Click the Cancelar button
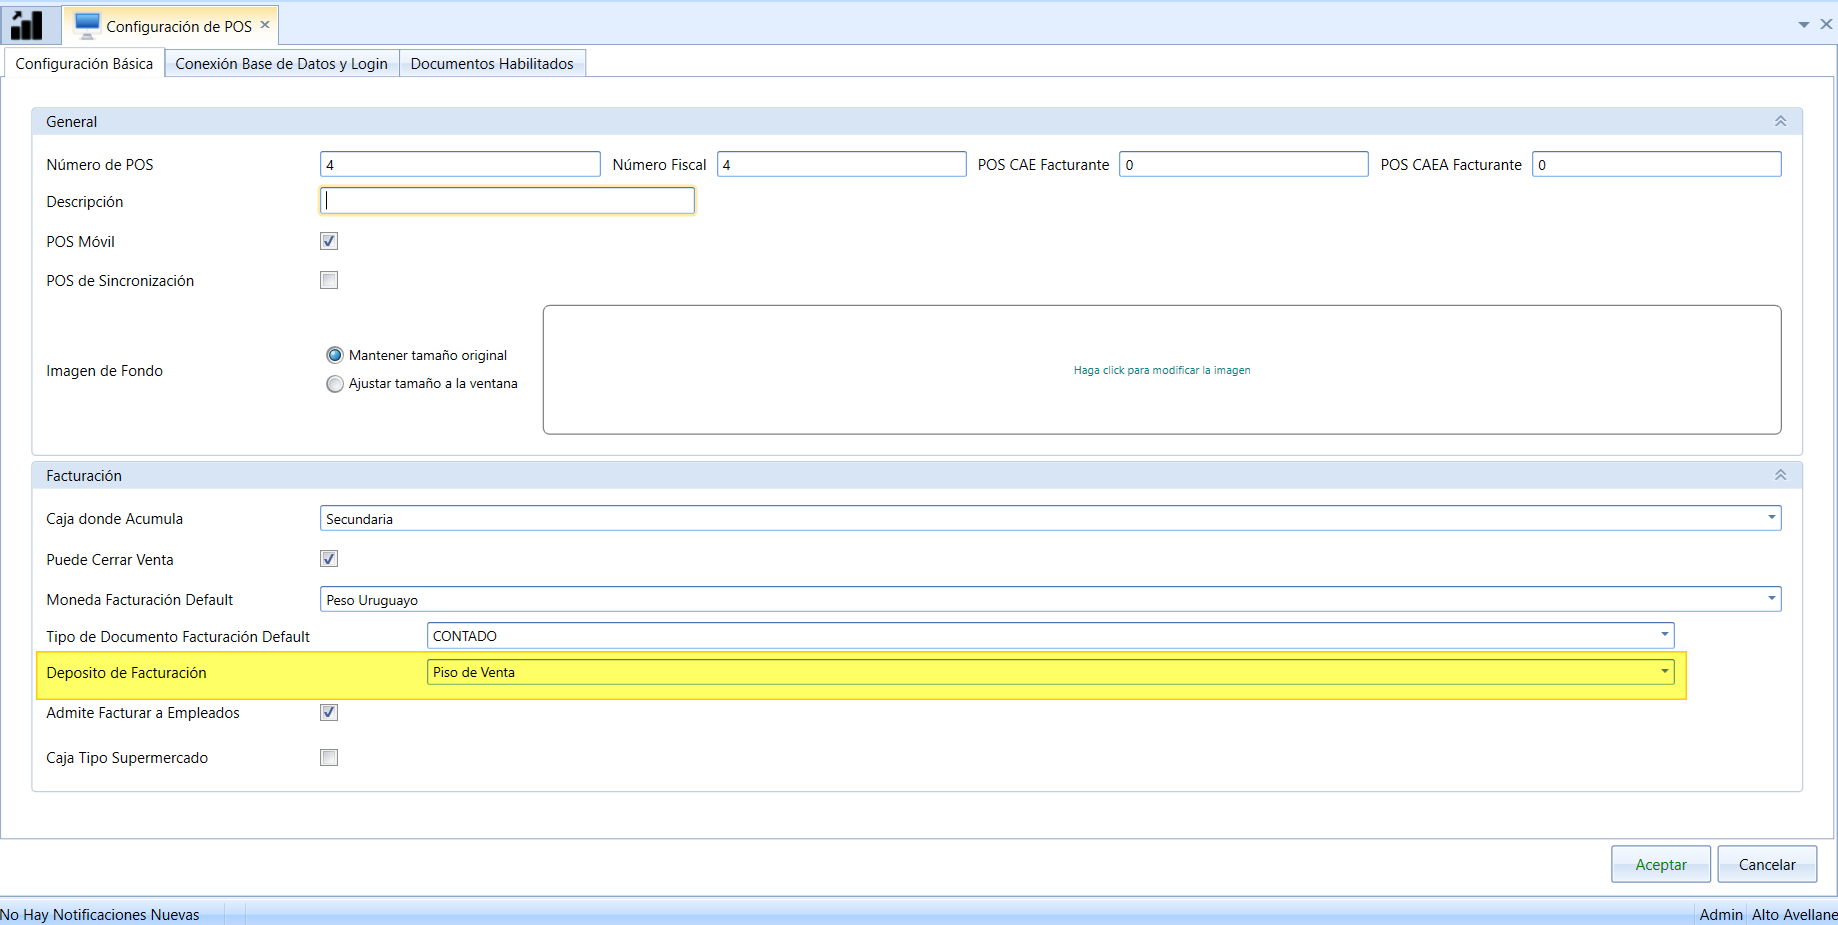 (x=1767, y=864)
